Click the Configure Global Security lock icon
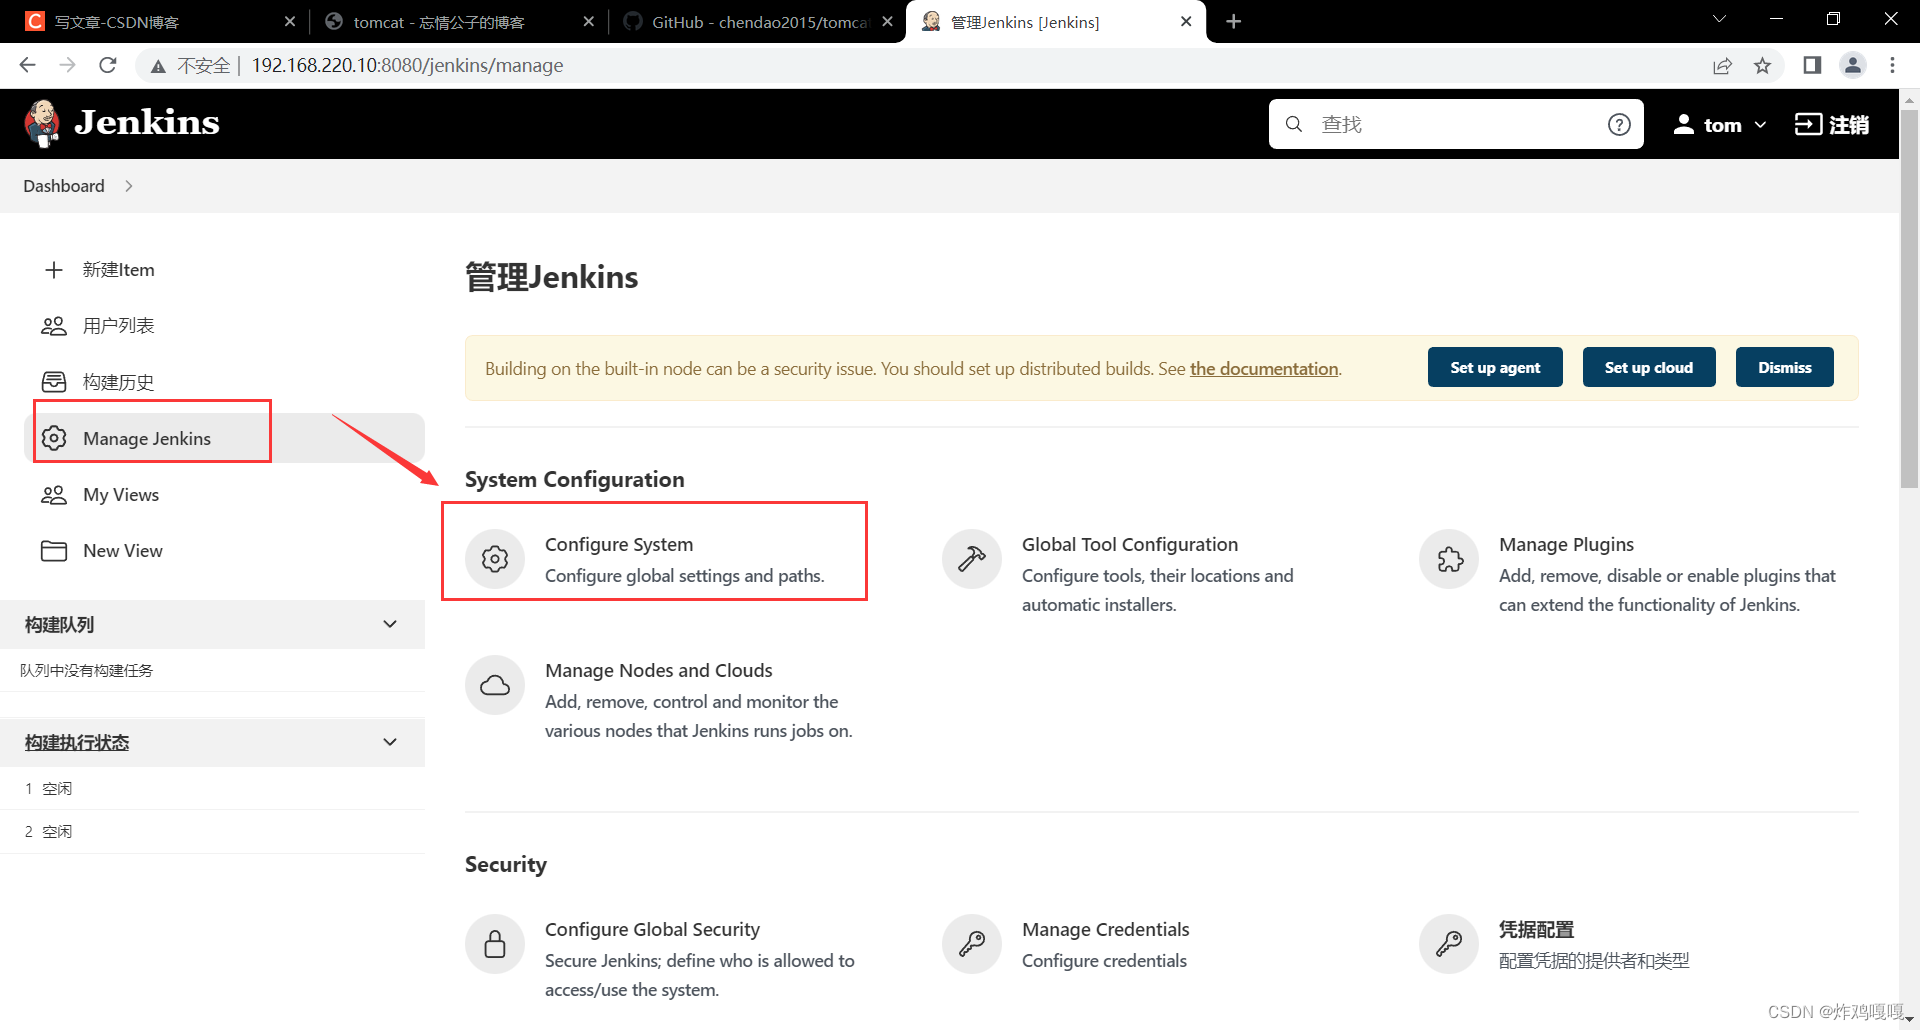1920x1030 pixels. coord(495,944)
